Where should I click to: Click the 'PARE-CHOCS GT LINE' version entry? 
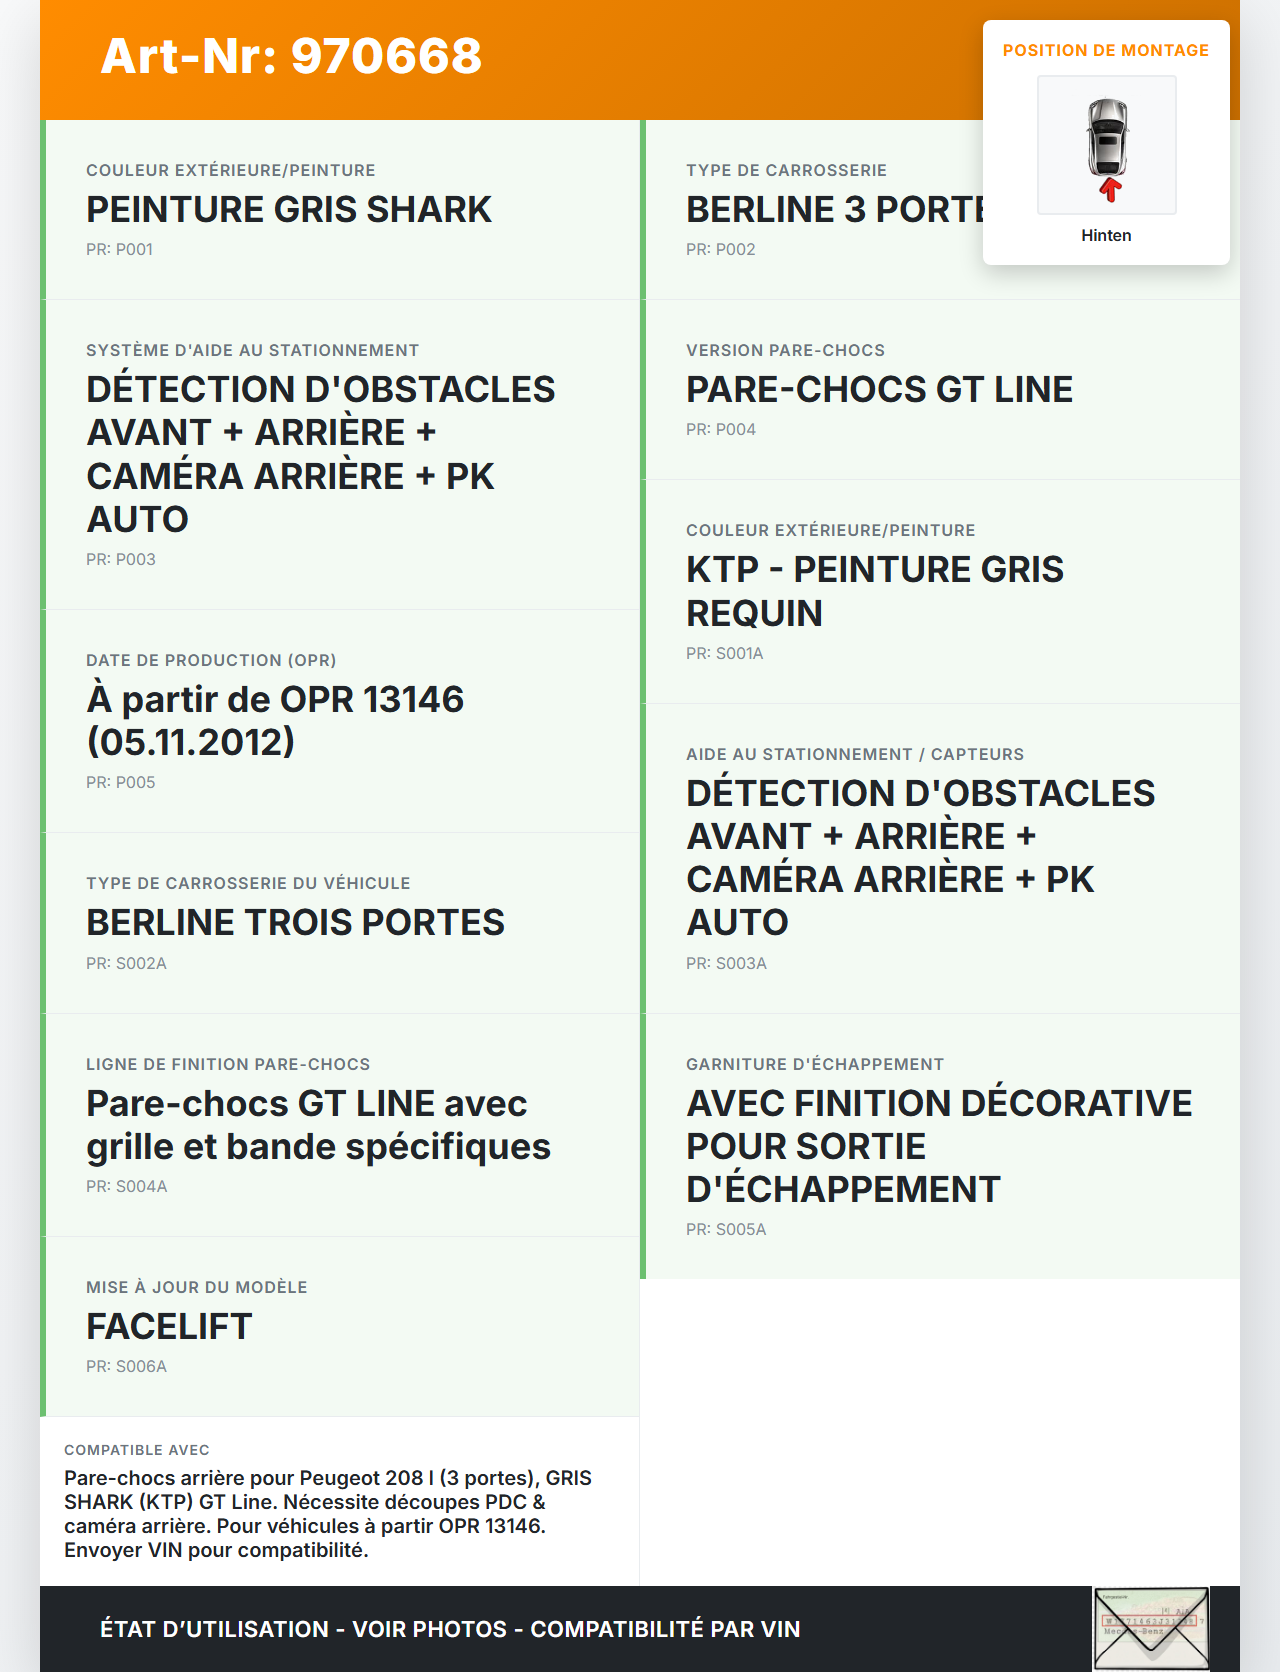click(x=879, y=390)
